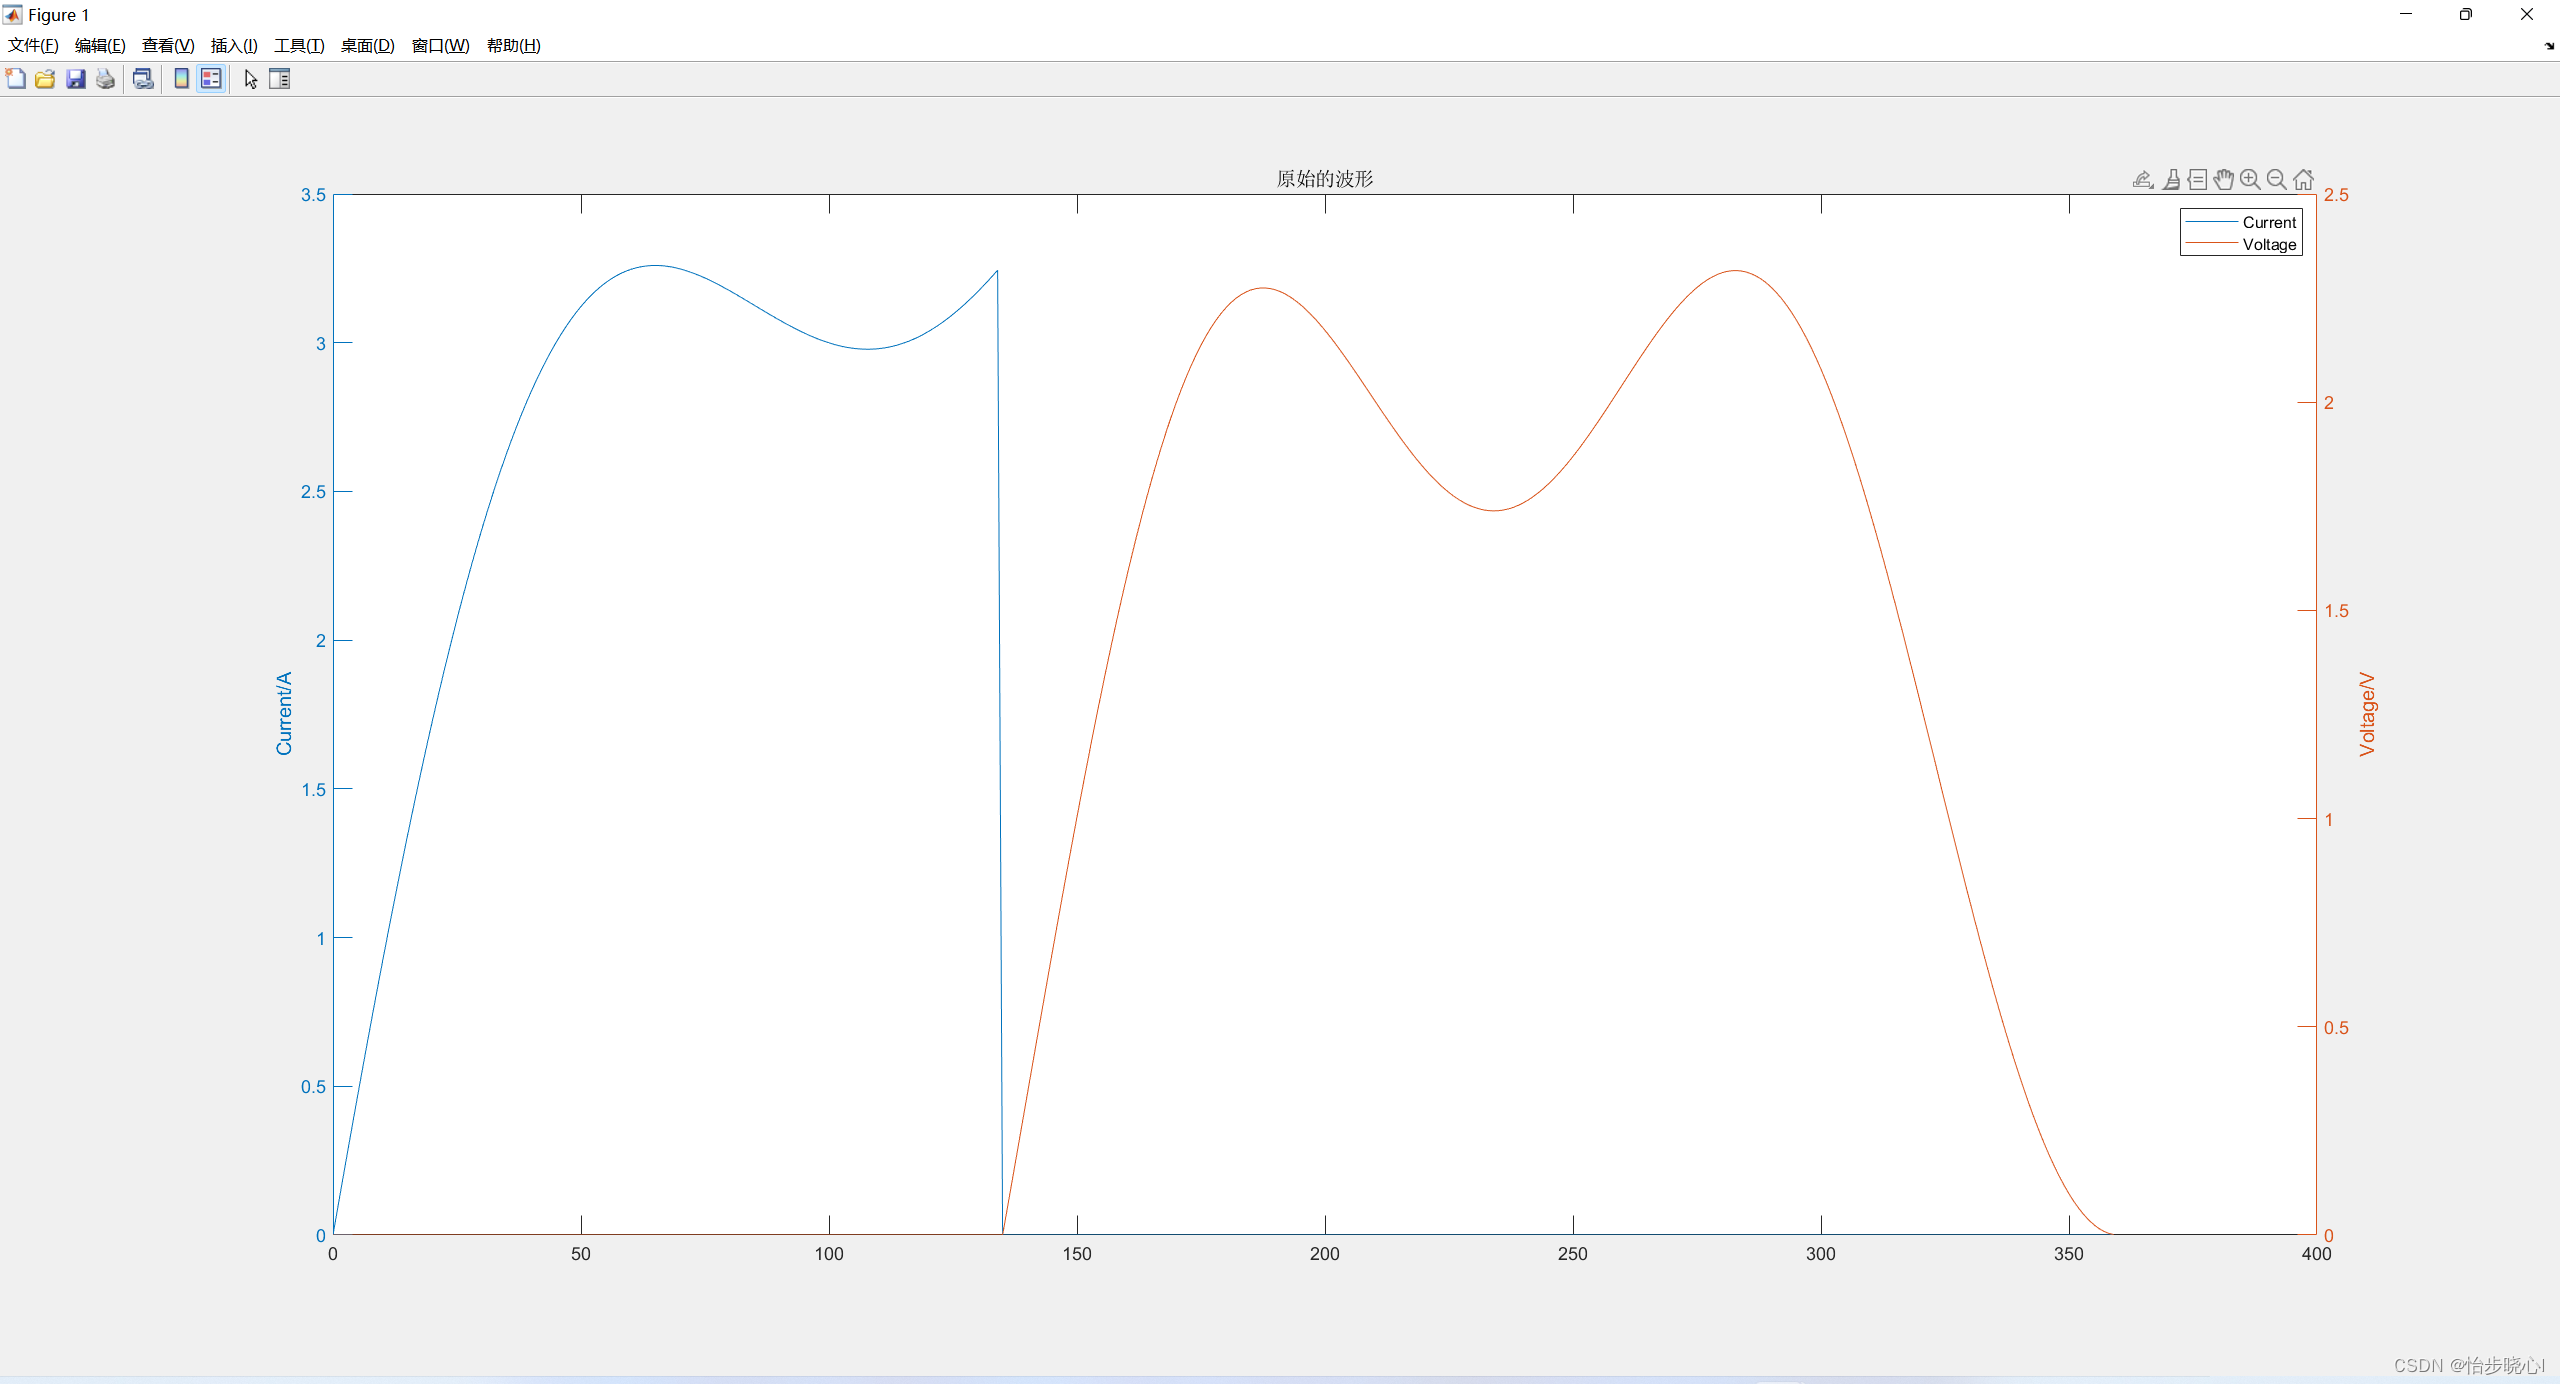Click the blue Current legend line sample
Image resolution: width=2560 pixels, height=1384 pixels.
pyautogui.click(x=2211, y=221)
